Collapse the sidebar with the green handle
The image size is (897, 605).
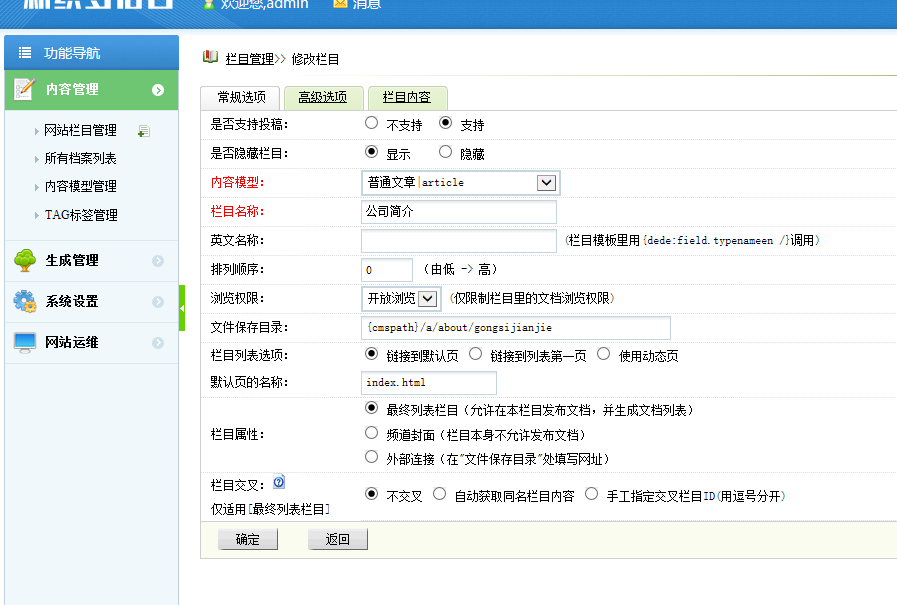[x=182, y=308]
